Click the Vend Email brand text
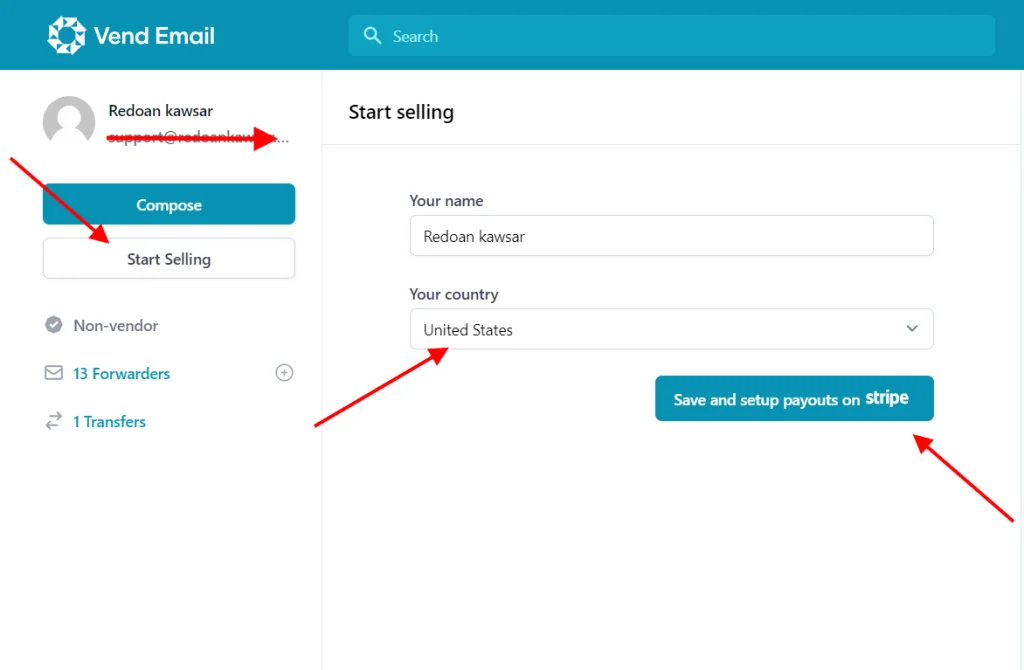 pyautogui.click(x=154, y=37)
